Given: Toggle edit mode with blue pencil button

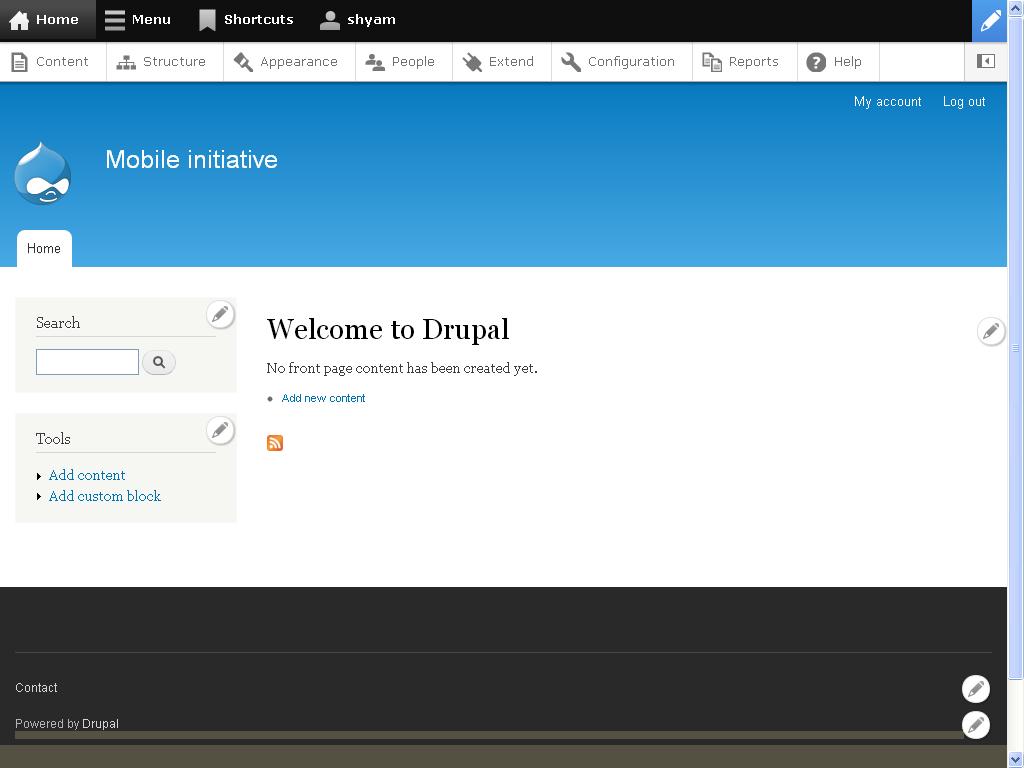Looking at the screenshot, I should (989, 21).
